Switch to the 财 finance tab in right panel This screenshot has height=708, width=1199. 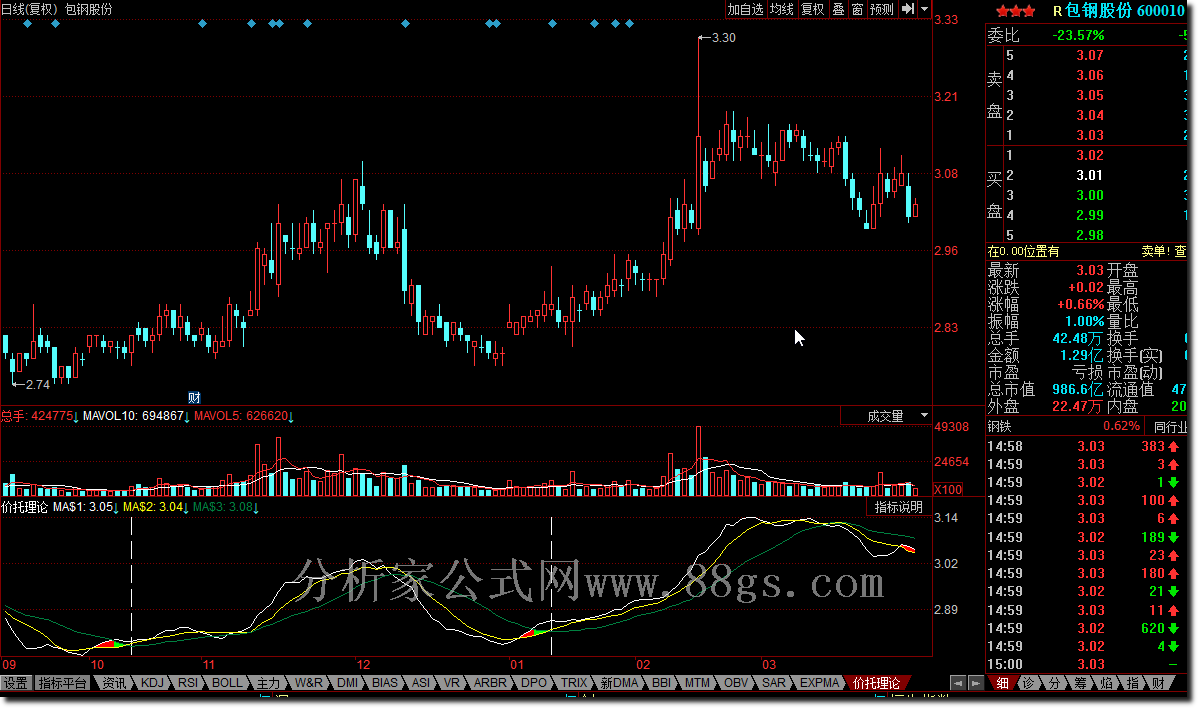1158,683
